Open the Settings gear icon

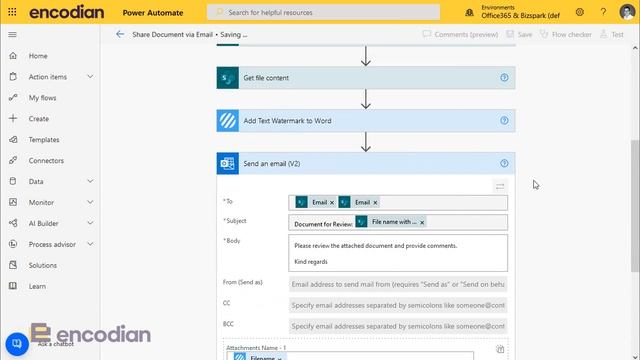(580, 12)
